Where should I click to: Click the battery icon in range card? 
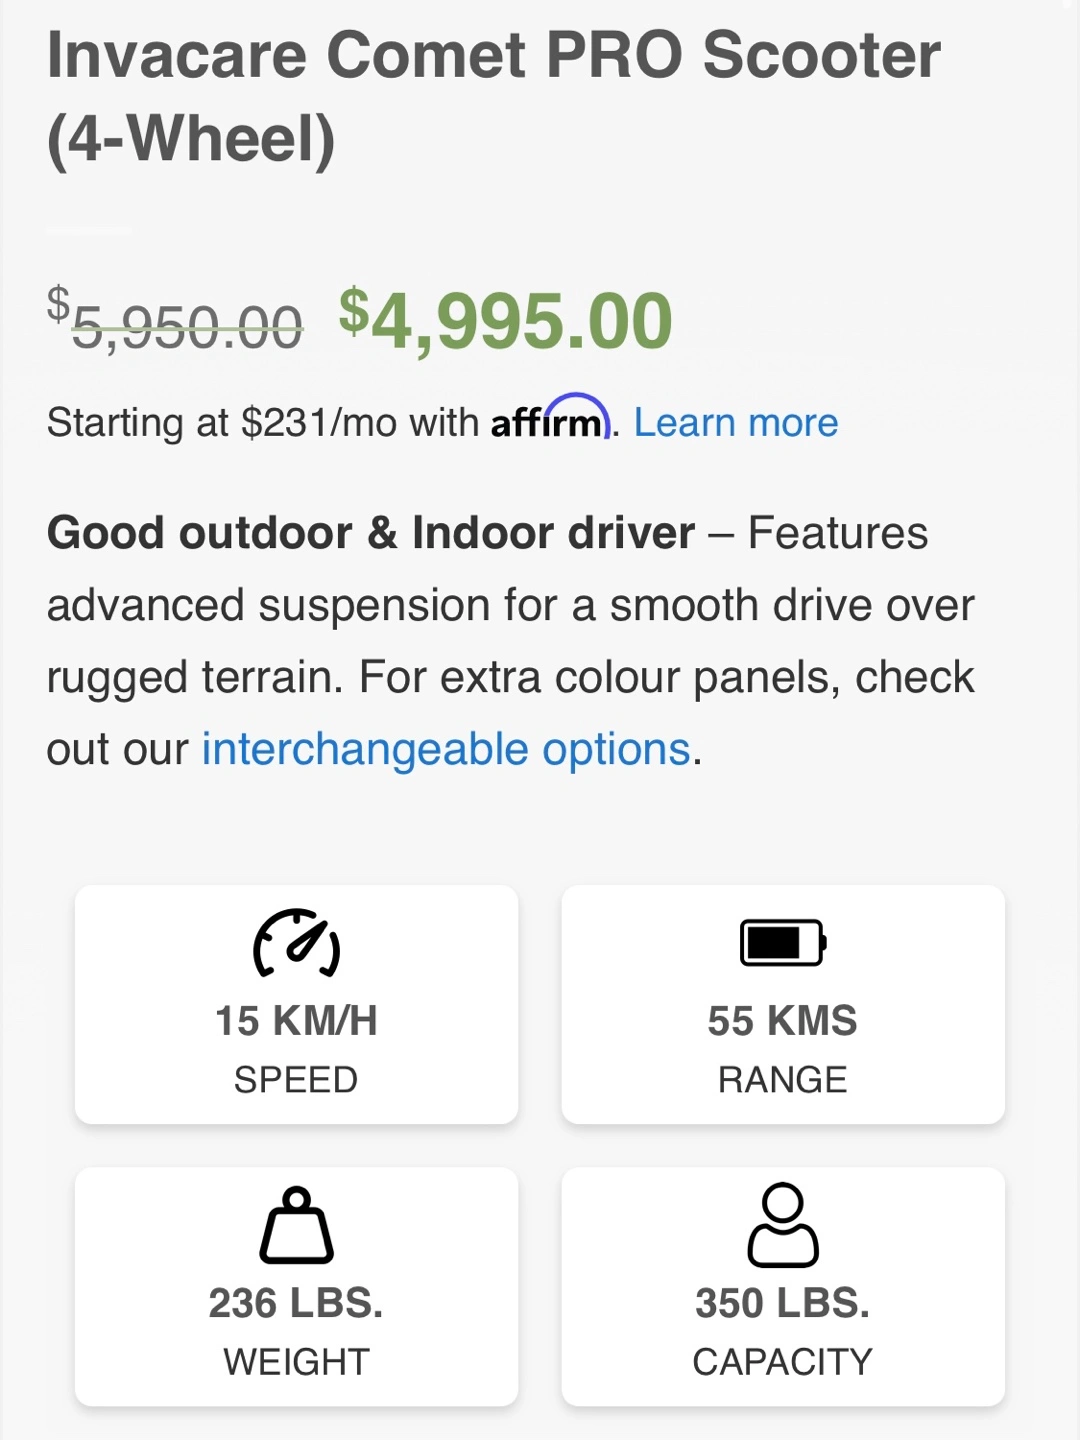point(783,943)
